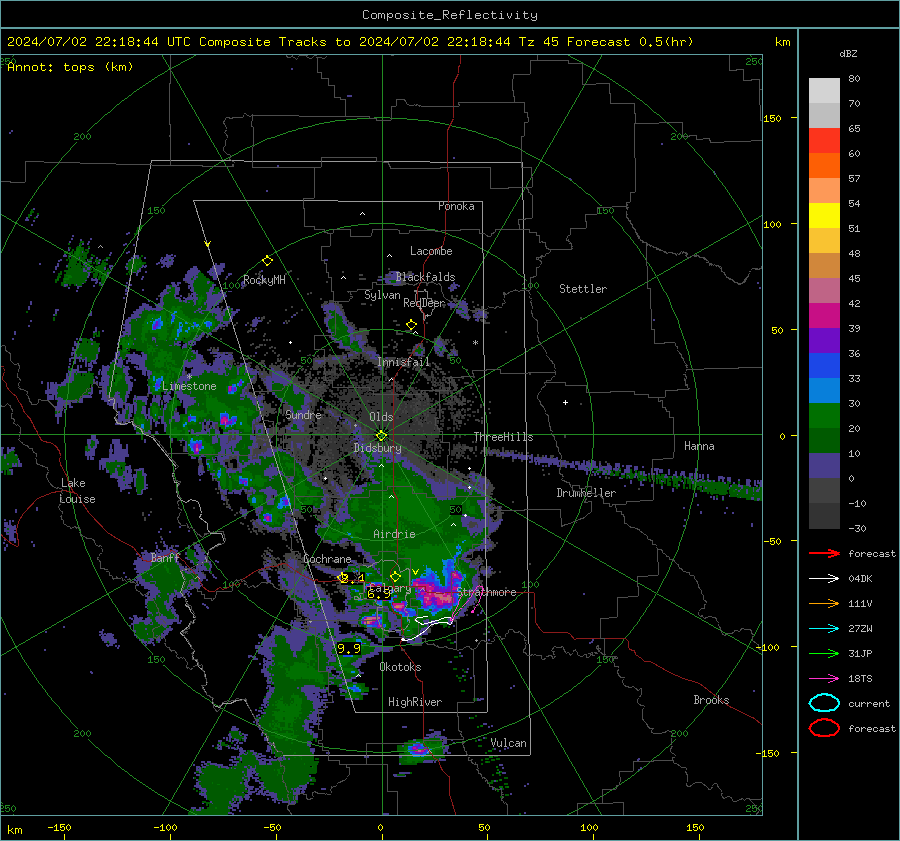Click the cyan current ellipse symbol
The width and height of the screenshot is (900, 841).
pos(824,703)
